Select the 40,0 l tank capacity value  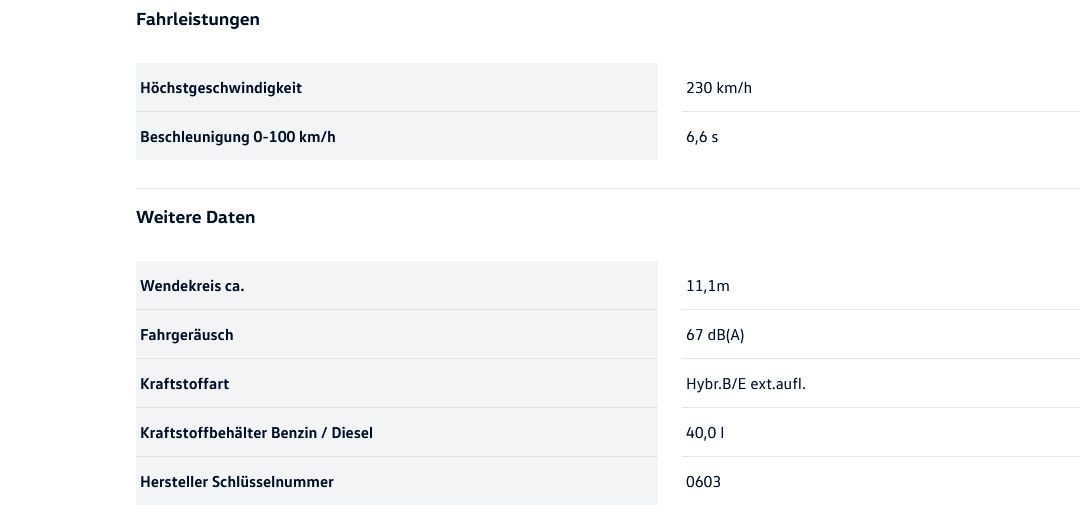click(x=705, y=433)
